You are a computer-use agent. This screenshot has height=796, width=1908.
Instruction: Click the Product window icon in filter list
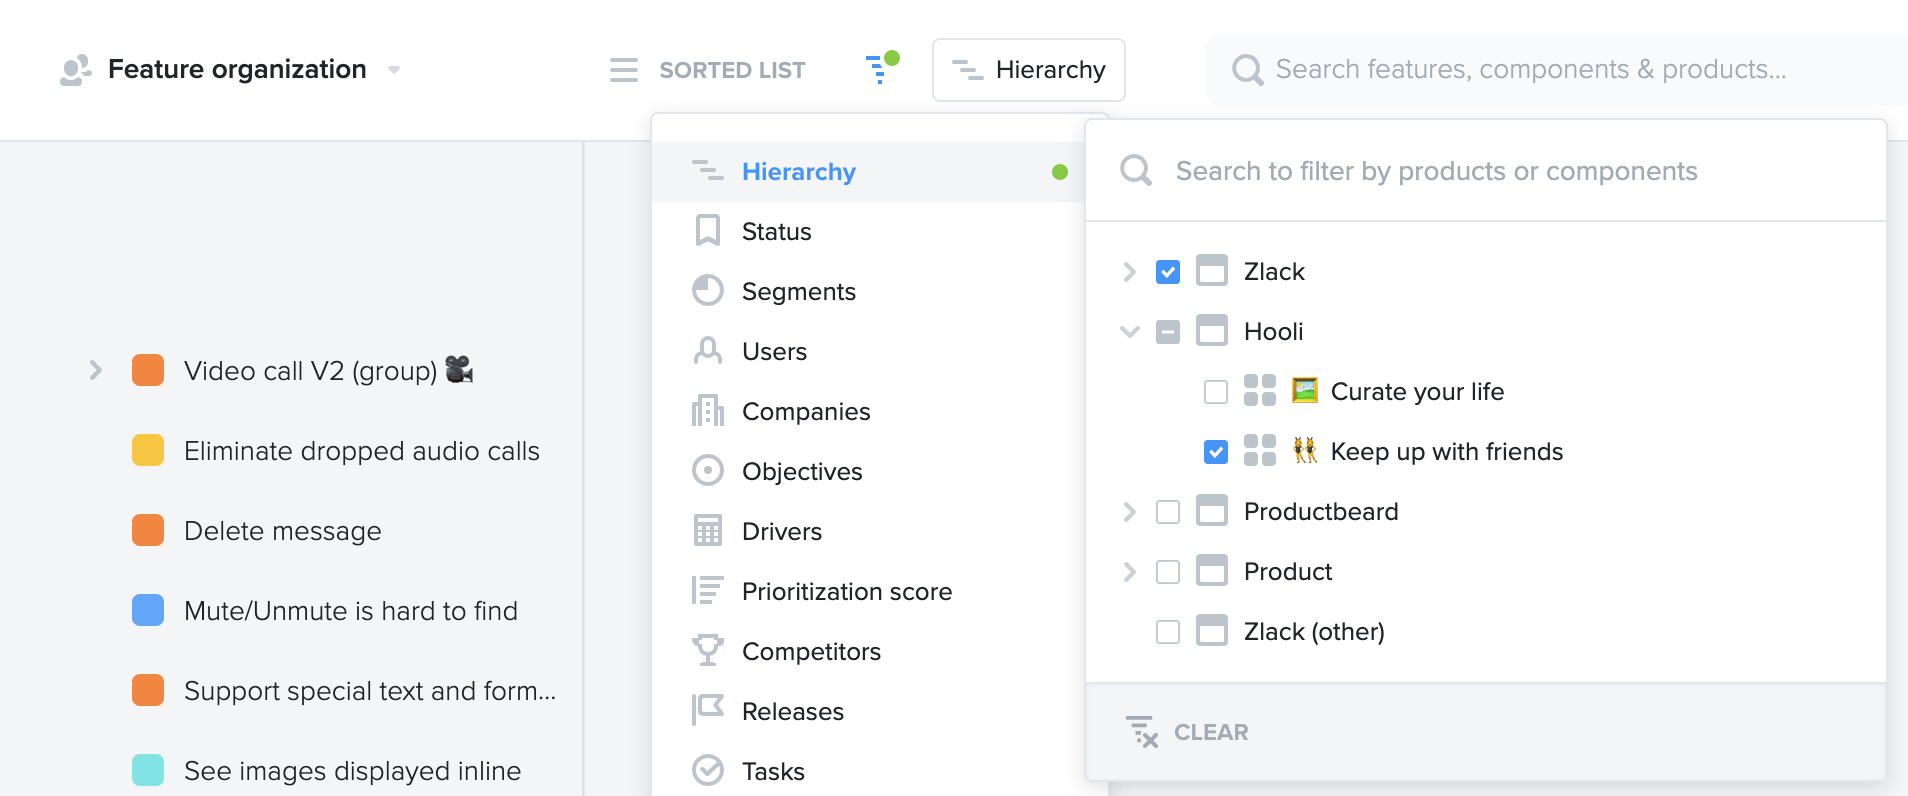point(1212,571)
